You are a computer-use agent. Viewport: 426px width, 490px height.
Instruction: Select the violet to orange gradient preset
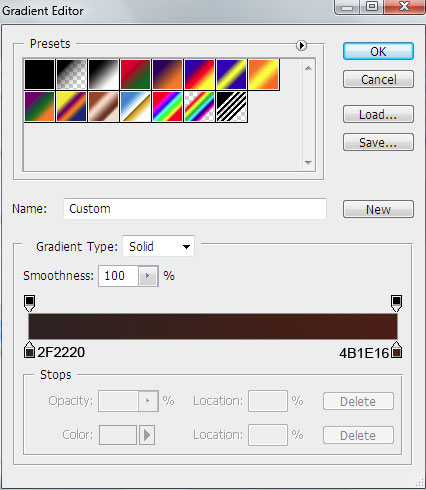[167, 75]
